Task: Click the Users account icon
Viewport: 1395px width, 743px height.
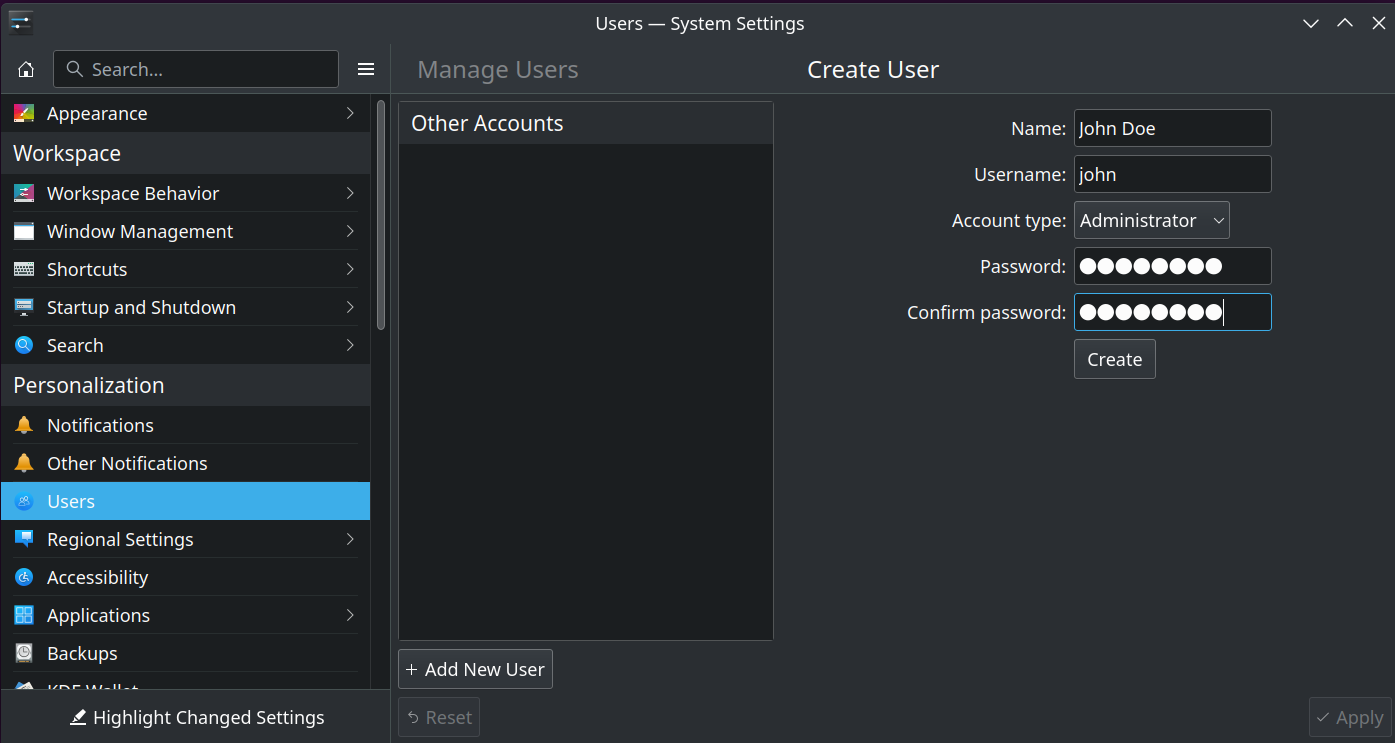Action: point(24,501)
